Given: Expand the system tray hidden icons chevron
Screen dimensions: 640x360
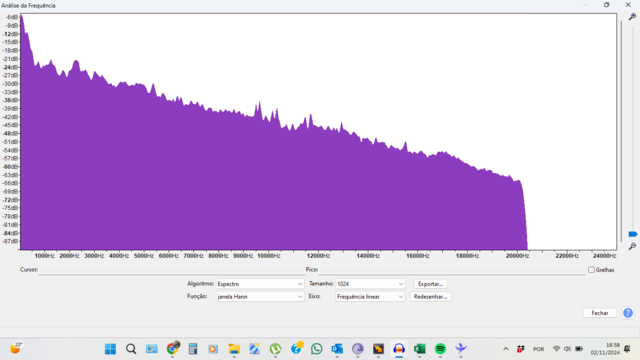Looking at the screenshot, I should point(506,349).
